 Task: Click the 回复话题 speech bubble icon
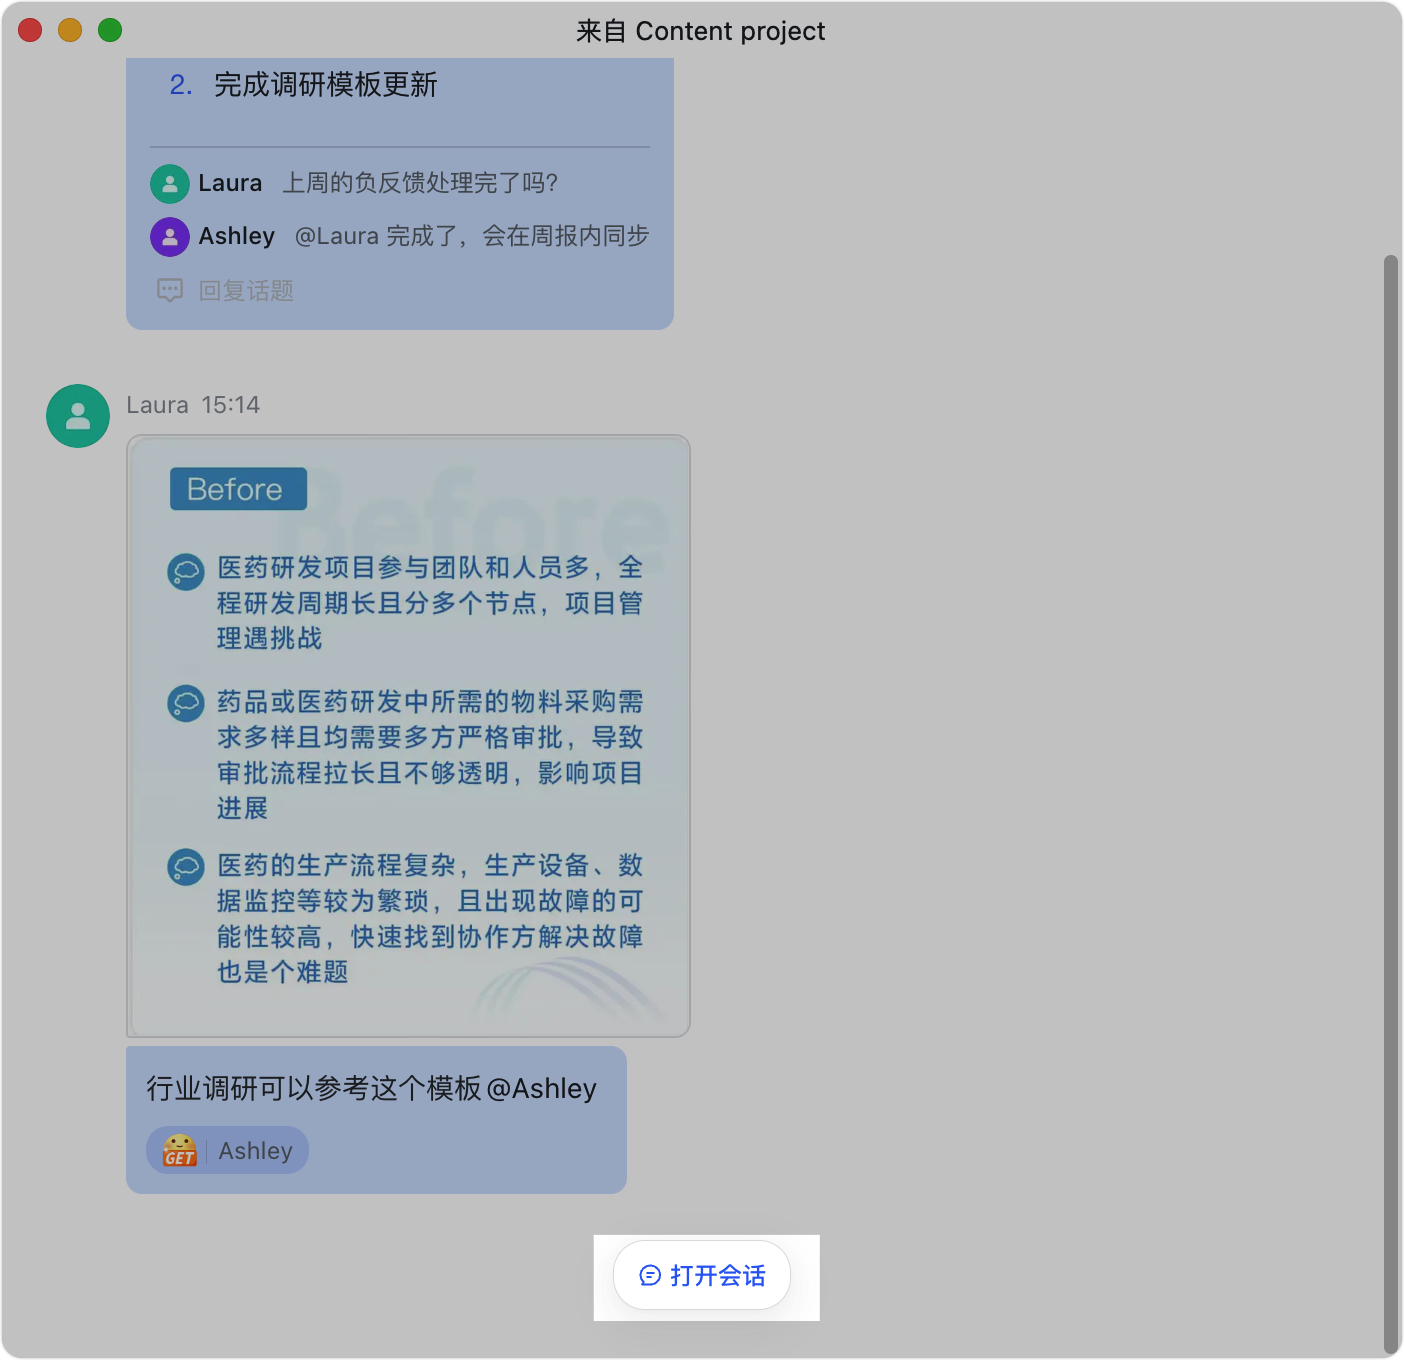[x=170, y=290]
